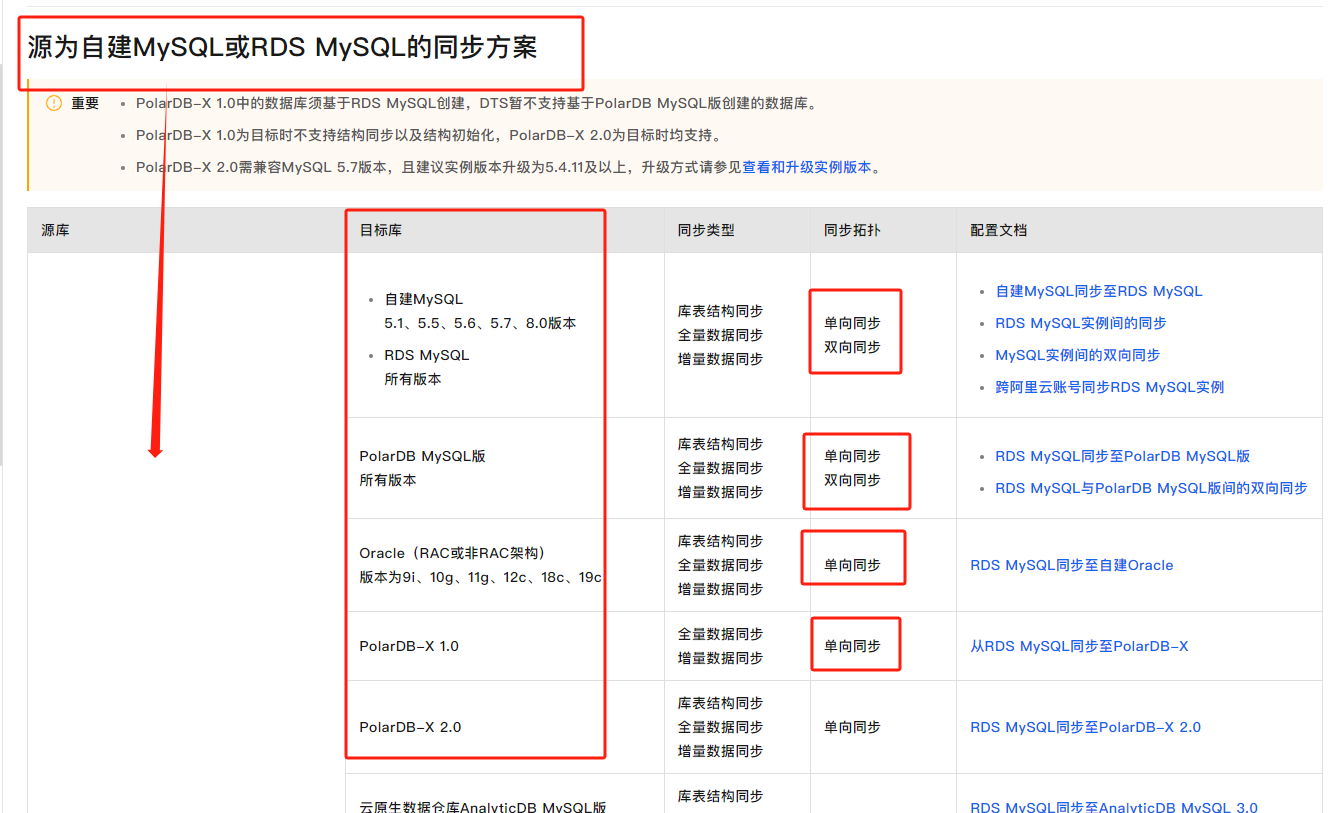This screenshot has height=813, width=1335.
Task: Click 单向同步 in Oracle row
Action: pyautogui.click(x=852, y=565)
